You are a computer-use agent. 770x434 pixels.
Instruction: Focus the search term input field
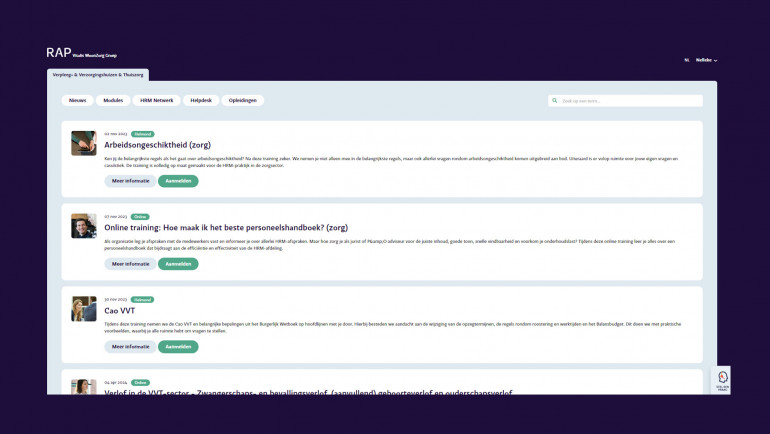[625, 101]
